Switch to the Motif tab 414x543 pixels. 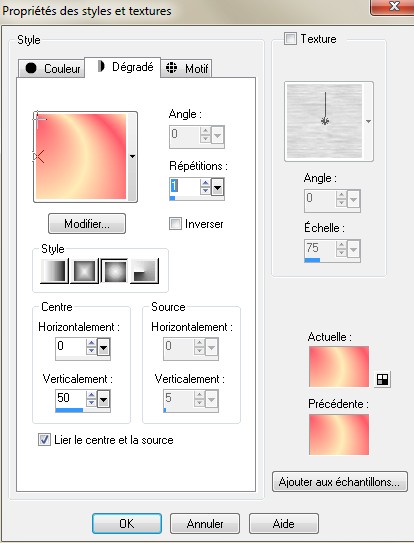coord(186,68)
